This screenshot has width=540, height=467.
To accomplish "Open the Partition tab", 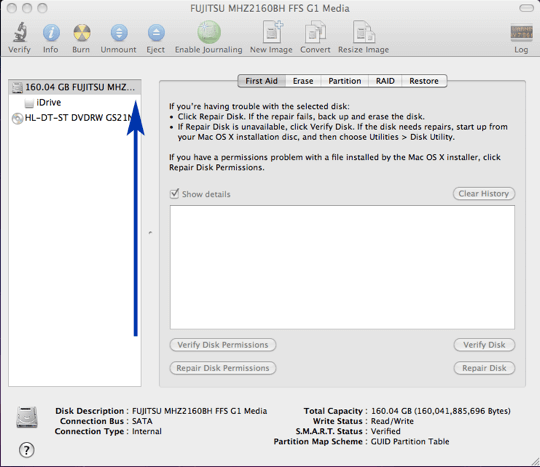I will pyautogui.click(x=345, y=81).
